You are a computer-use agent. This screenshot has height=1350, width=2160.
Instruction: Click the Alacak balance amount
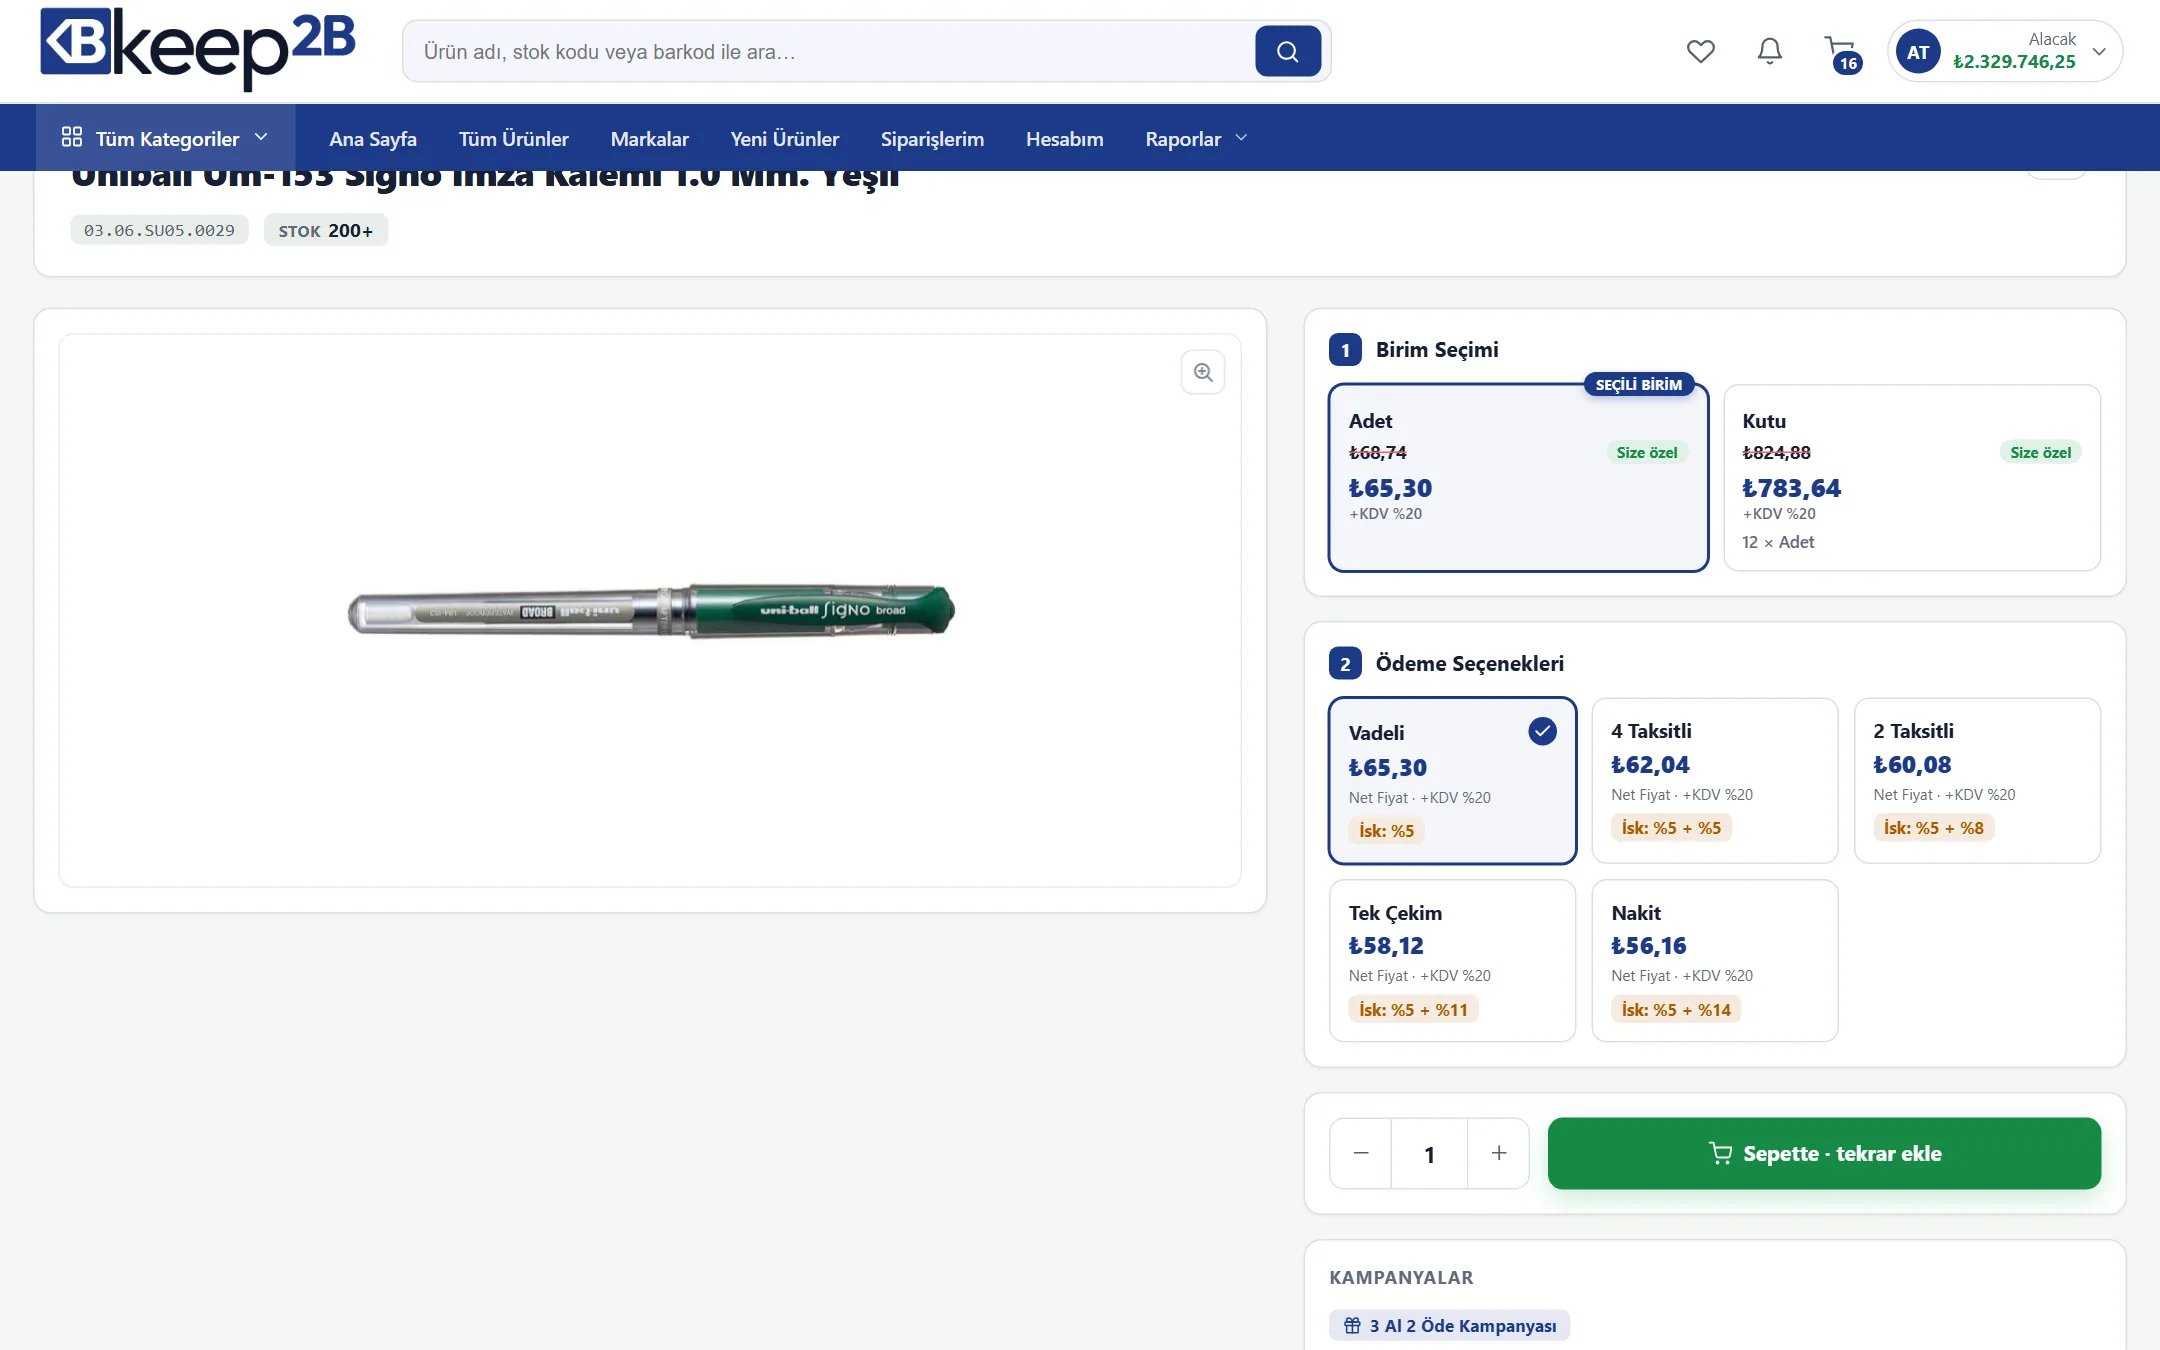(x=2014, y=62)
